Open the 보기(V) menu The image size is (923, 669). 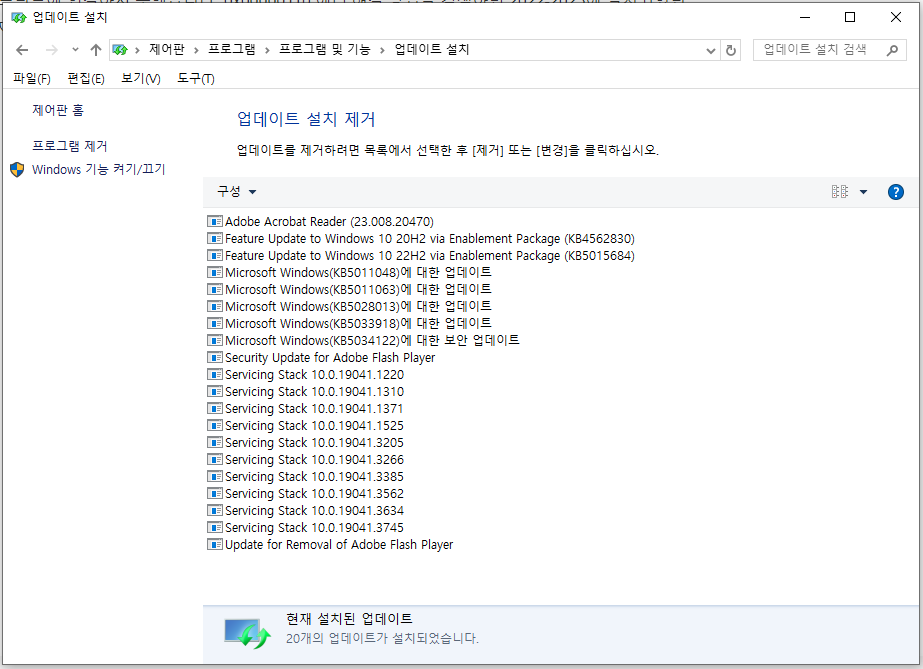(x=141, y=78)
